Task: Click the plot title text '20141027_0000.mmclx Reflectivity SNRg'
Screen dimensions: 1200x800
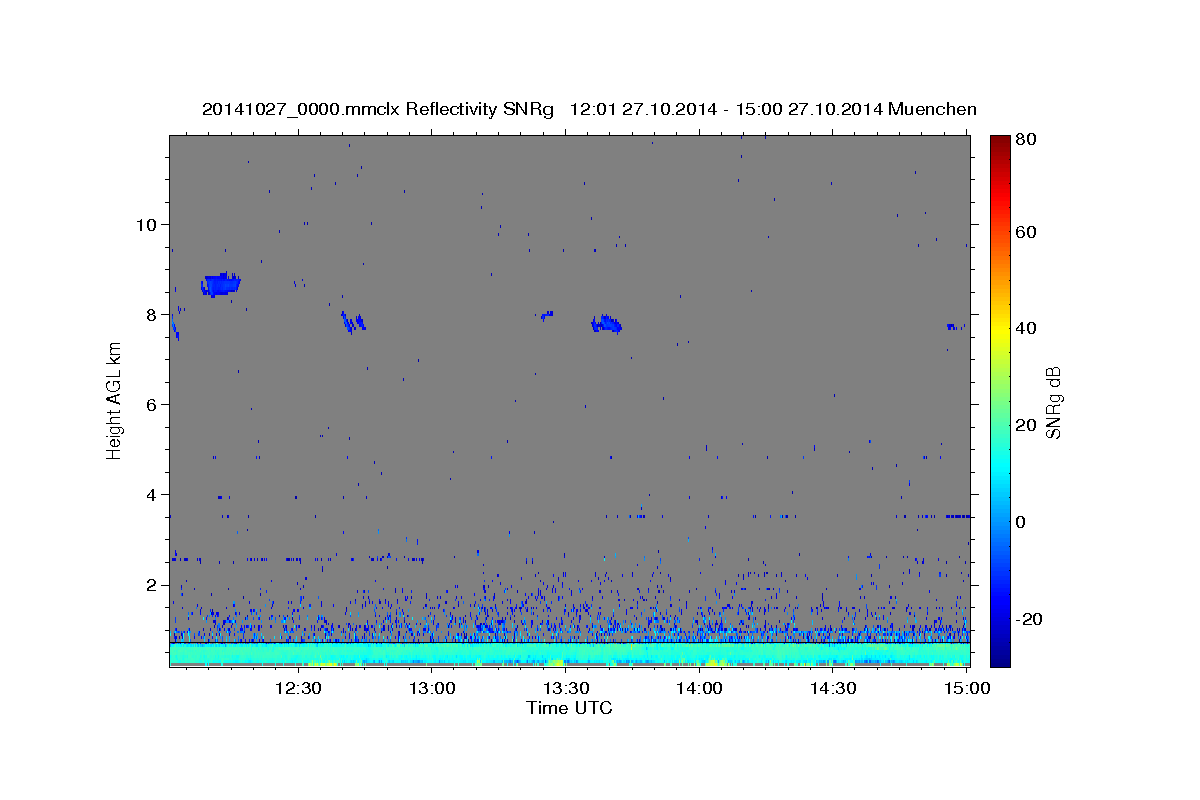Action: pyautogui.click(x=378, y=109)
